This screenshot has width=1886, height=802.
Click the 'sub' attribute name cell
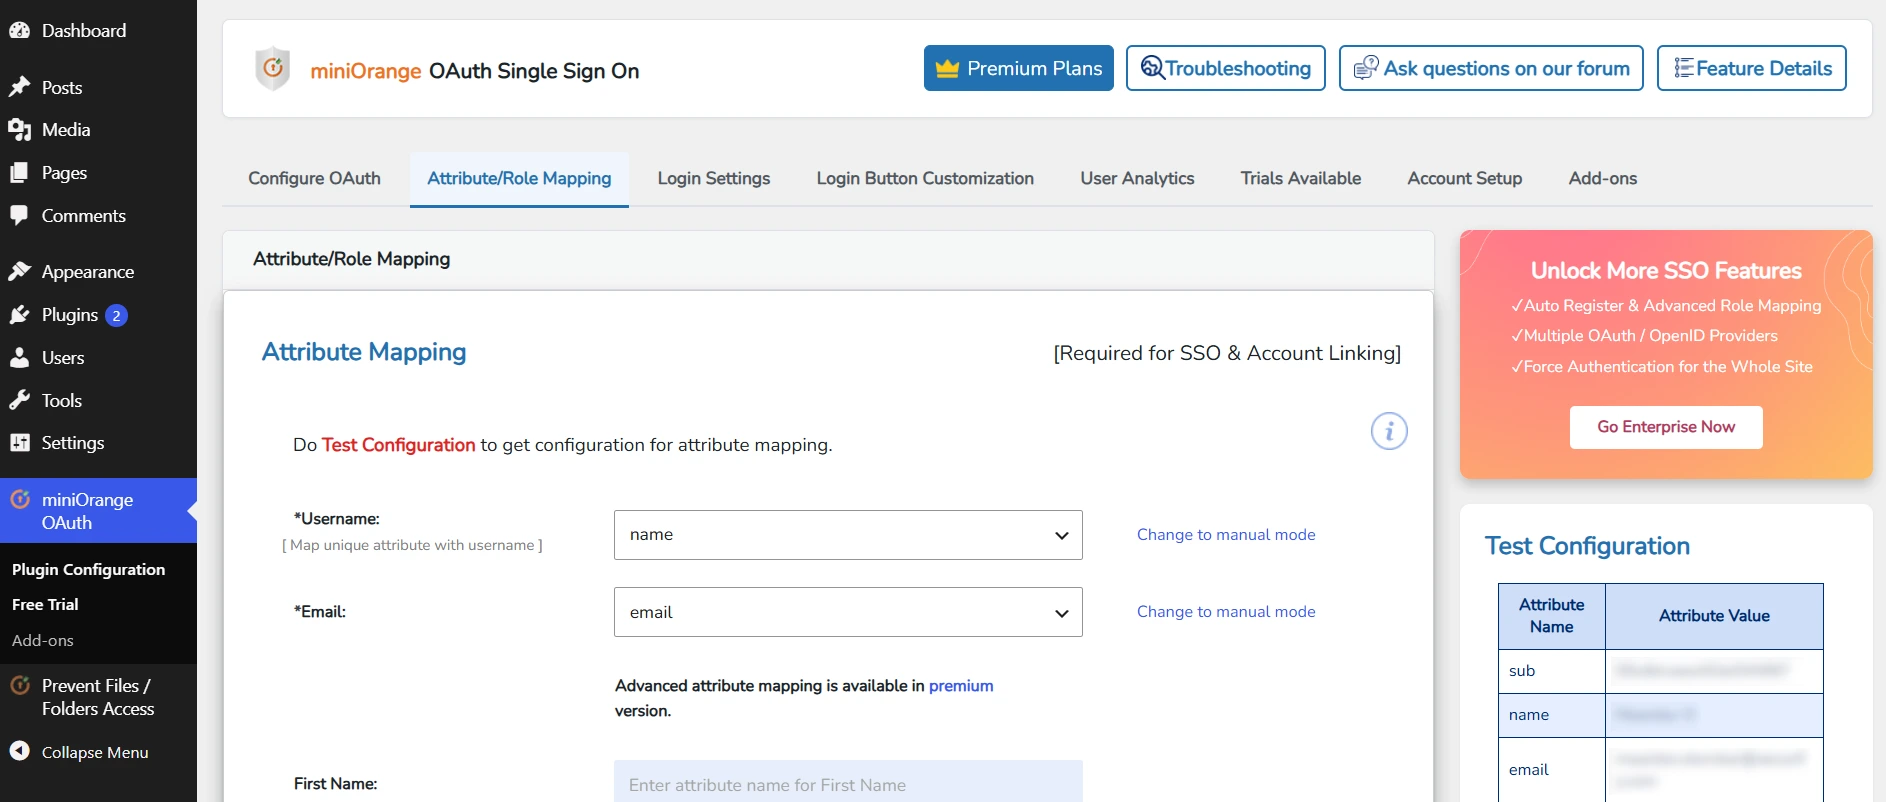click(x=1552, y=671)
